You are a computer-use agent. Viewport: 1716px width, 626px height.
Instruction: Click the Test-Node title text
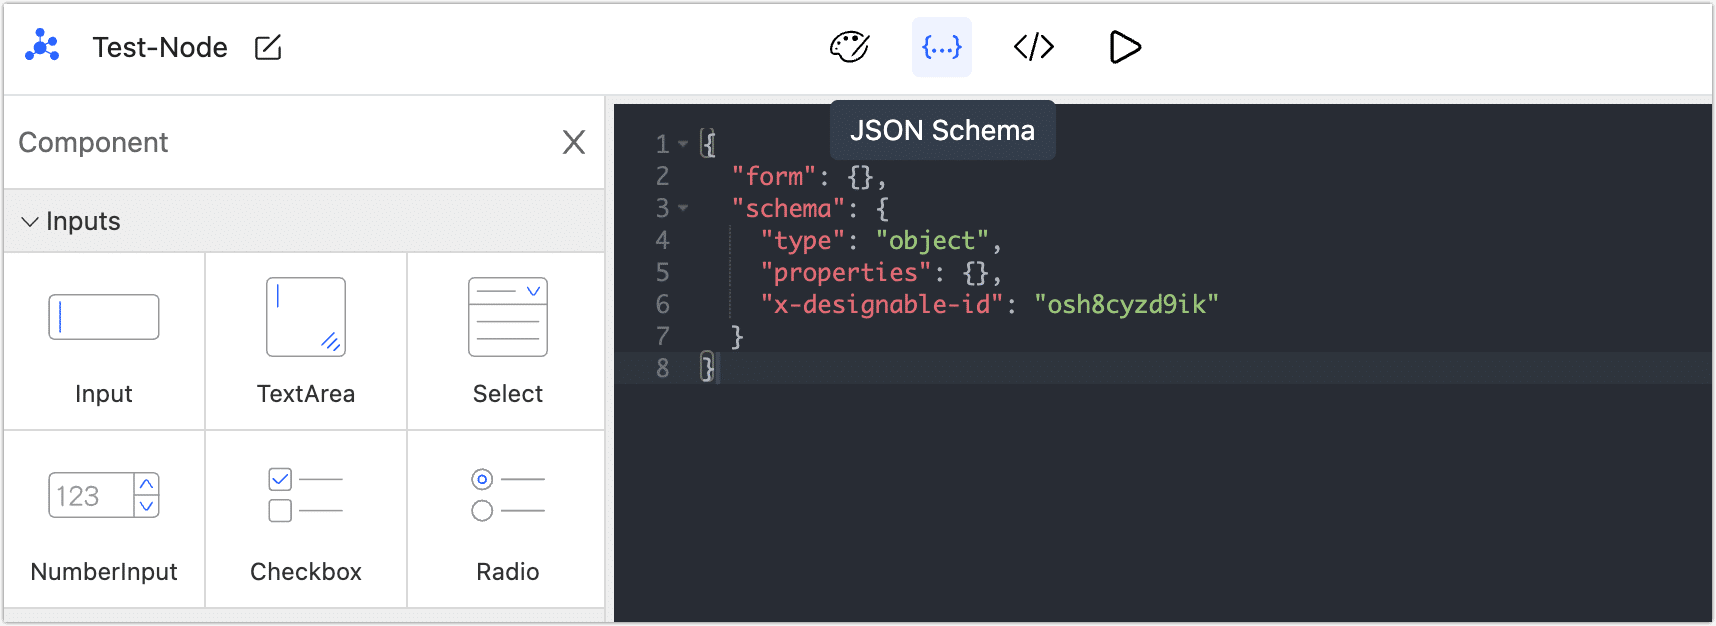tap(160, 47)
